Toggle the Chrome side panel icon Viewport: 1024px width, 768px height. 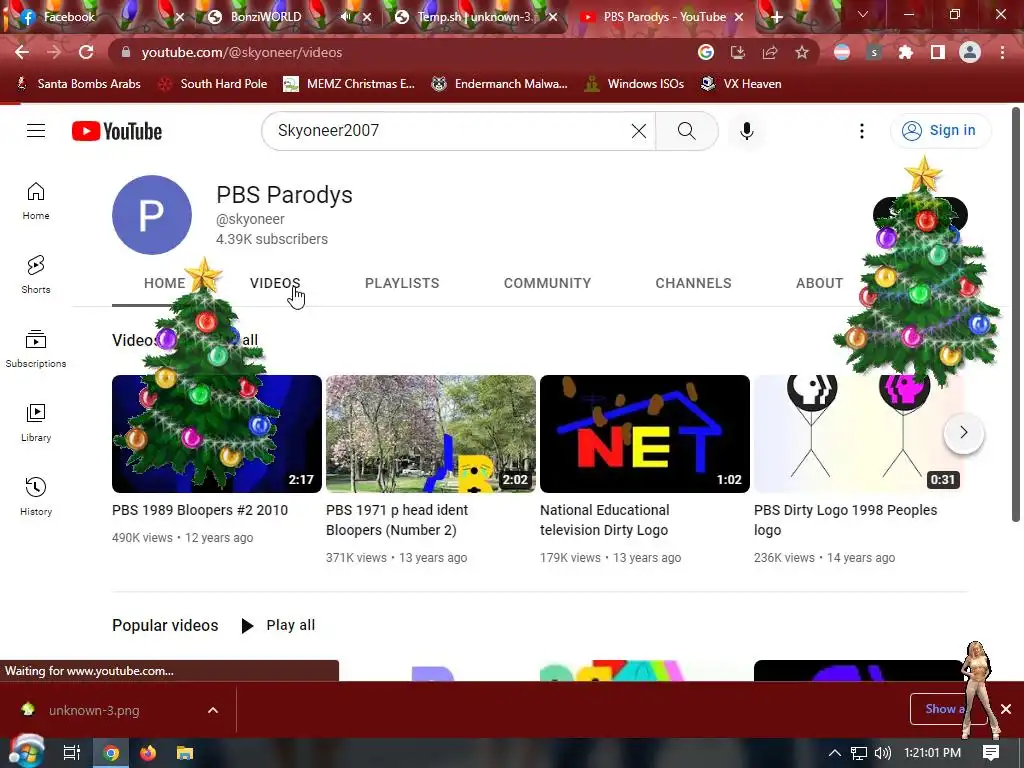click(937, 52)
